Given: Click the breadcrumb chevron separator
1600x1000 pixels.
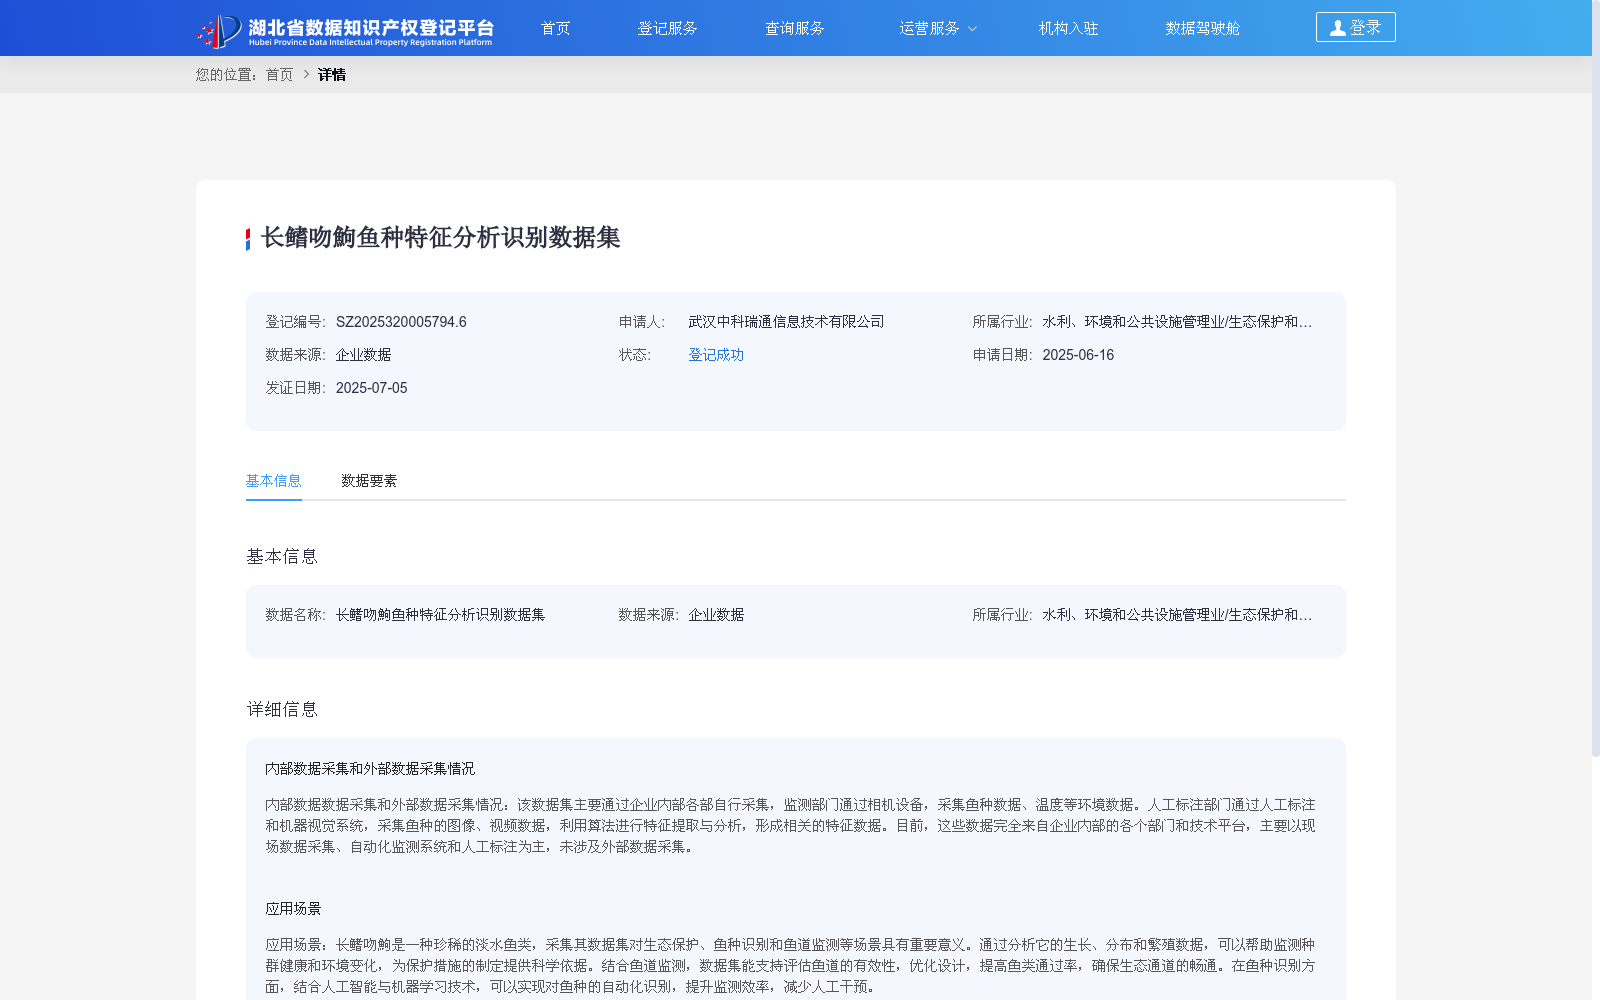Looking at the screenshot, I should [306, 74].
